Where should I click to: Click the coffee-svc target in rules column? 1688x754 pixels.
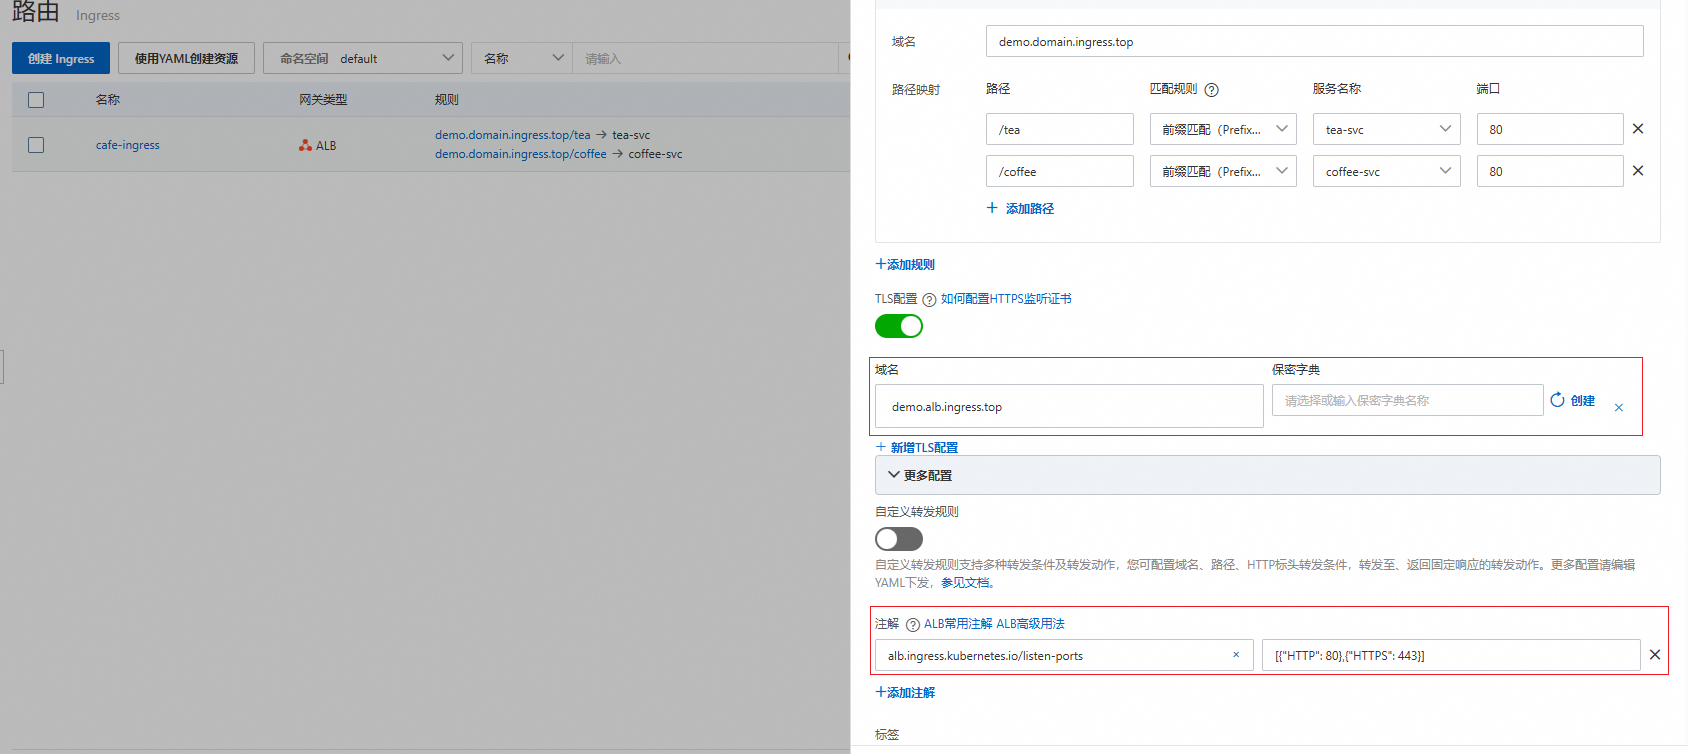point(656,154)
